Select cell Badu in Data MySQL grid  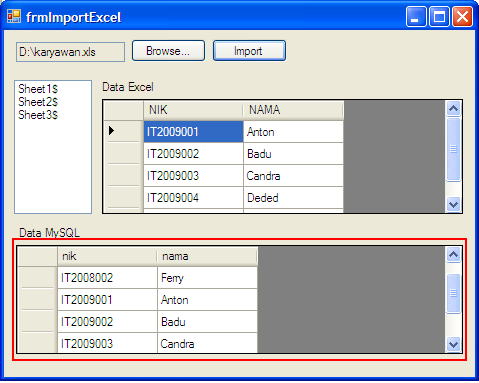207,322
